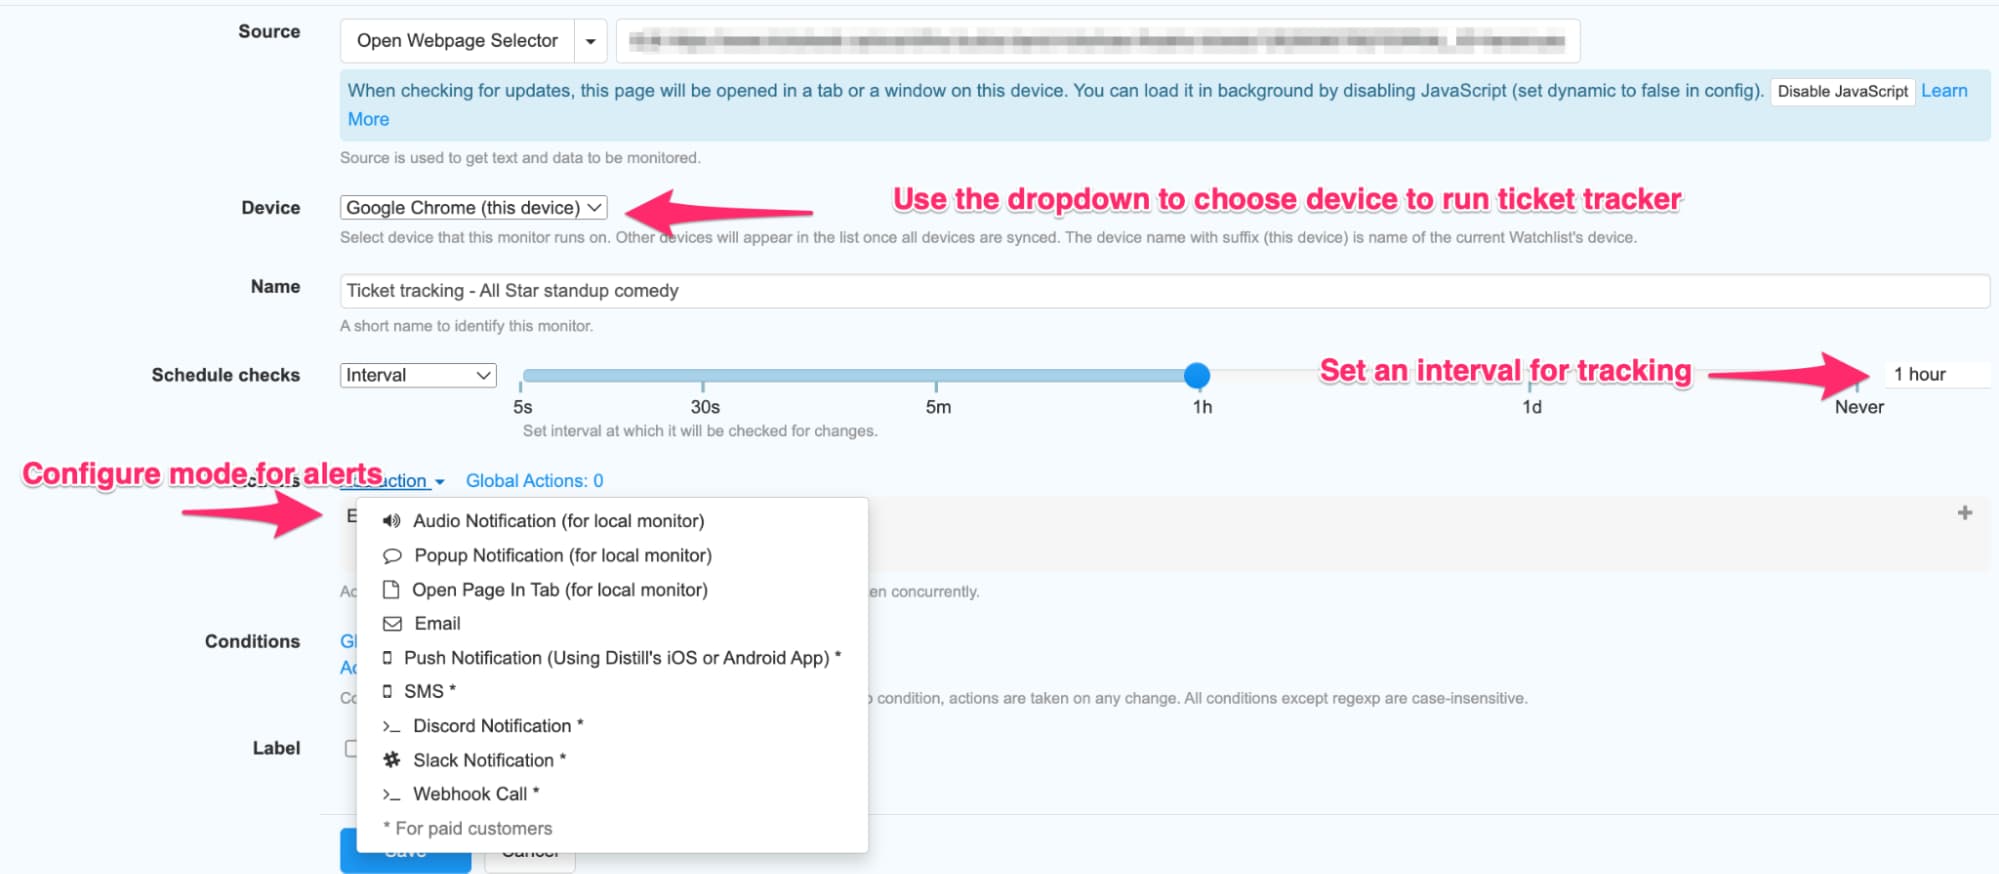This screenshot has width=1999, height=874.
Task: Select the Email option text in the menu
Action: (x=437, y=624)
